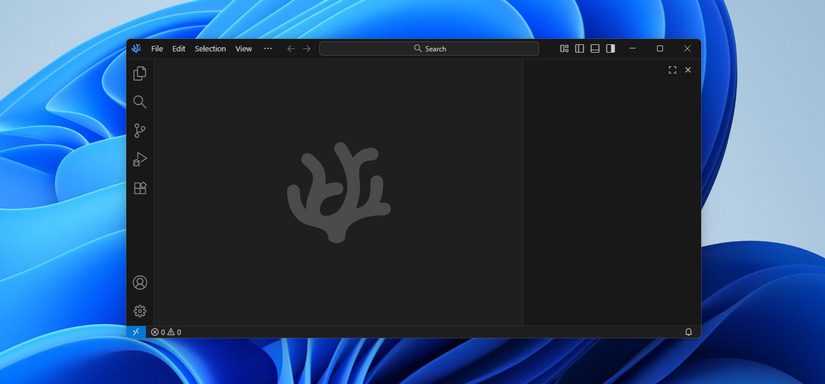Screen dimensions: 825x384
Task: Open notifications bell in status bar
Action: pos(688,332)
